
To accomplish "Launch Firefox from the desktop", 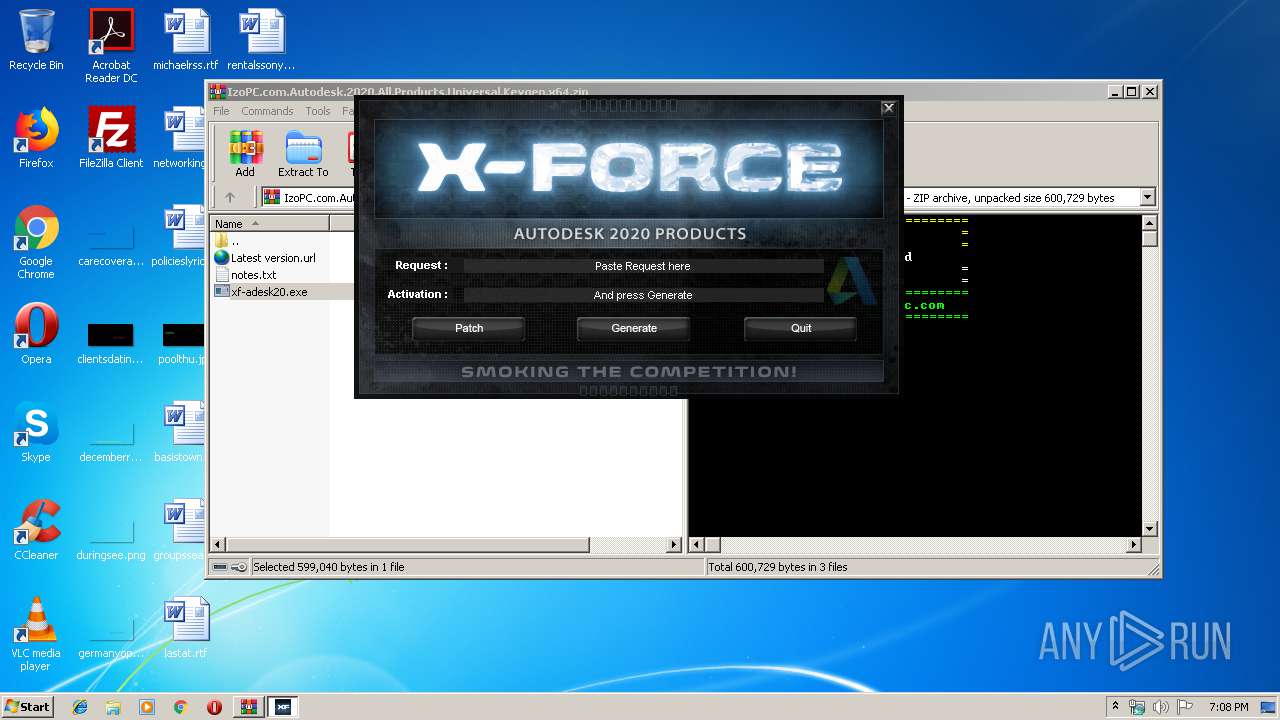I will pos(36,138).
